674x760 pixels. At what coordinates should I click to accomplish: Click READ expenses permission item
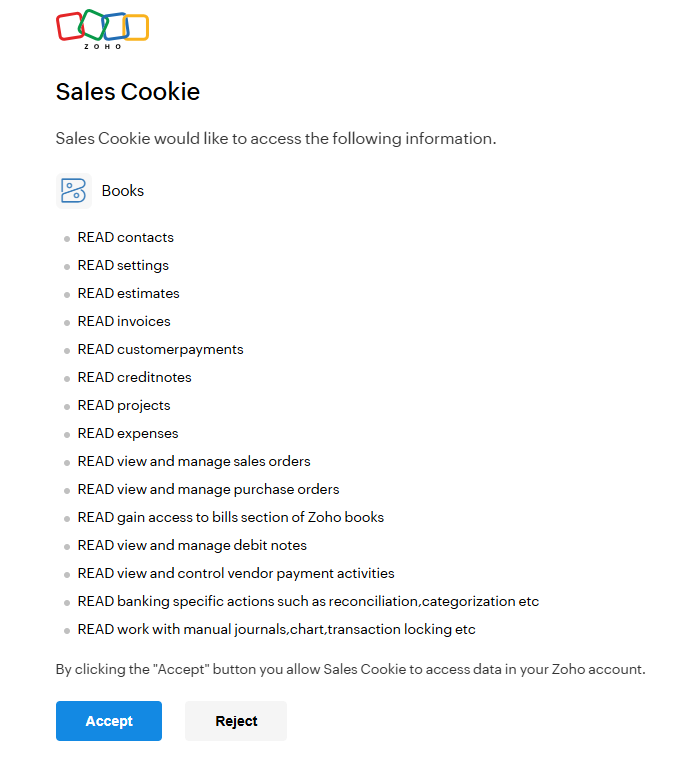pos(128,434)
